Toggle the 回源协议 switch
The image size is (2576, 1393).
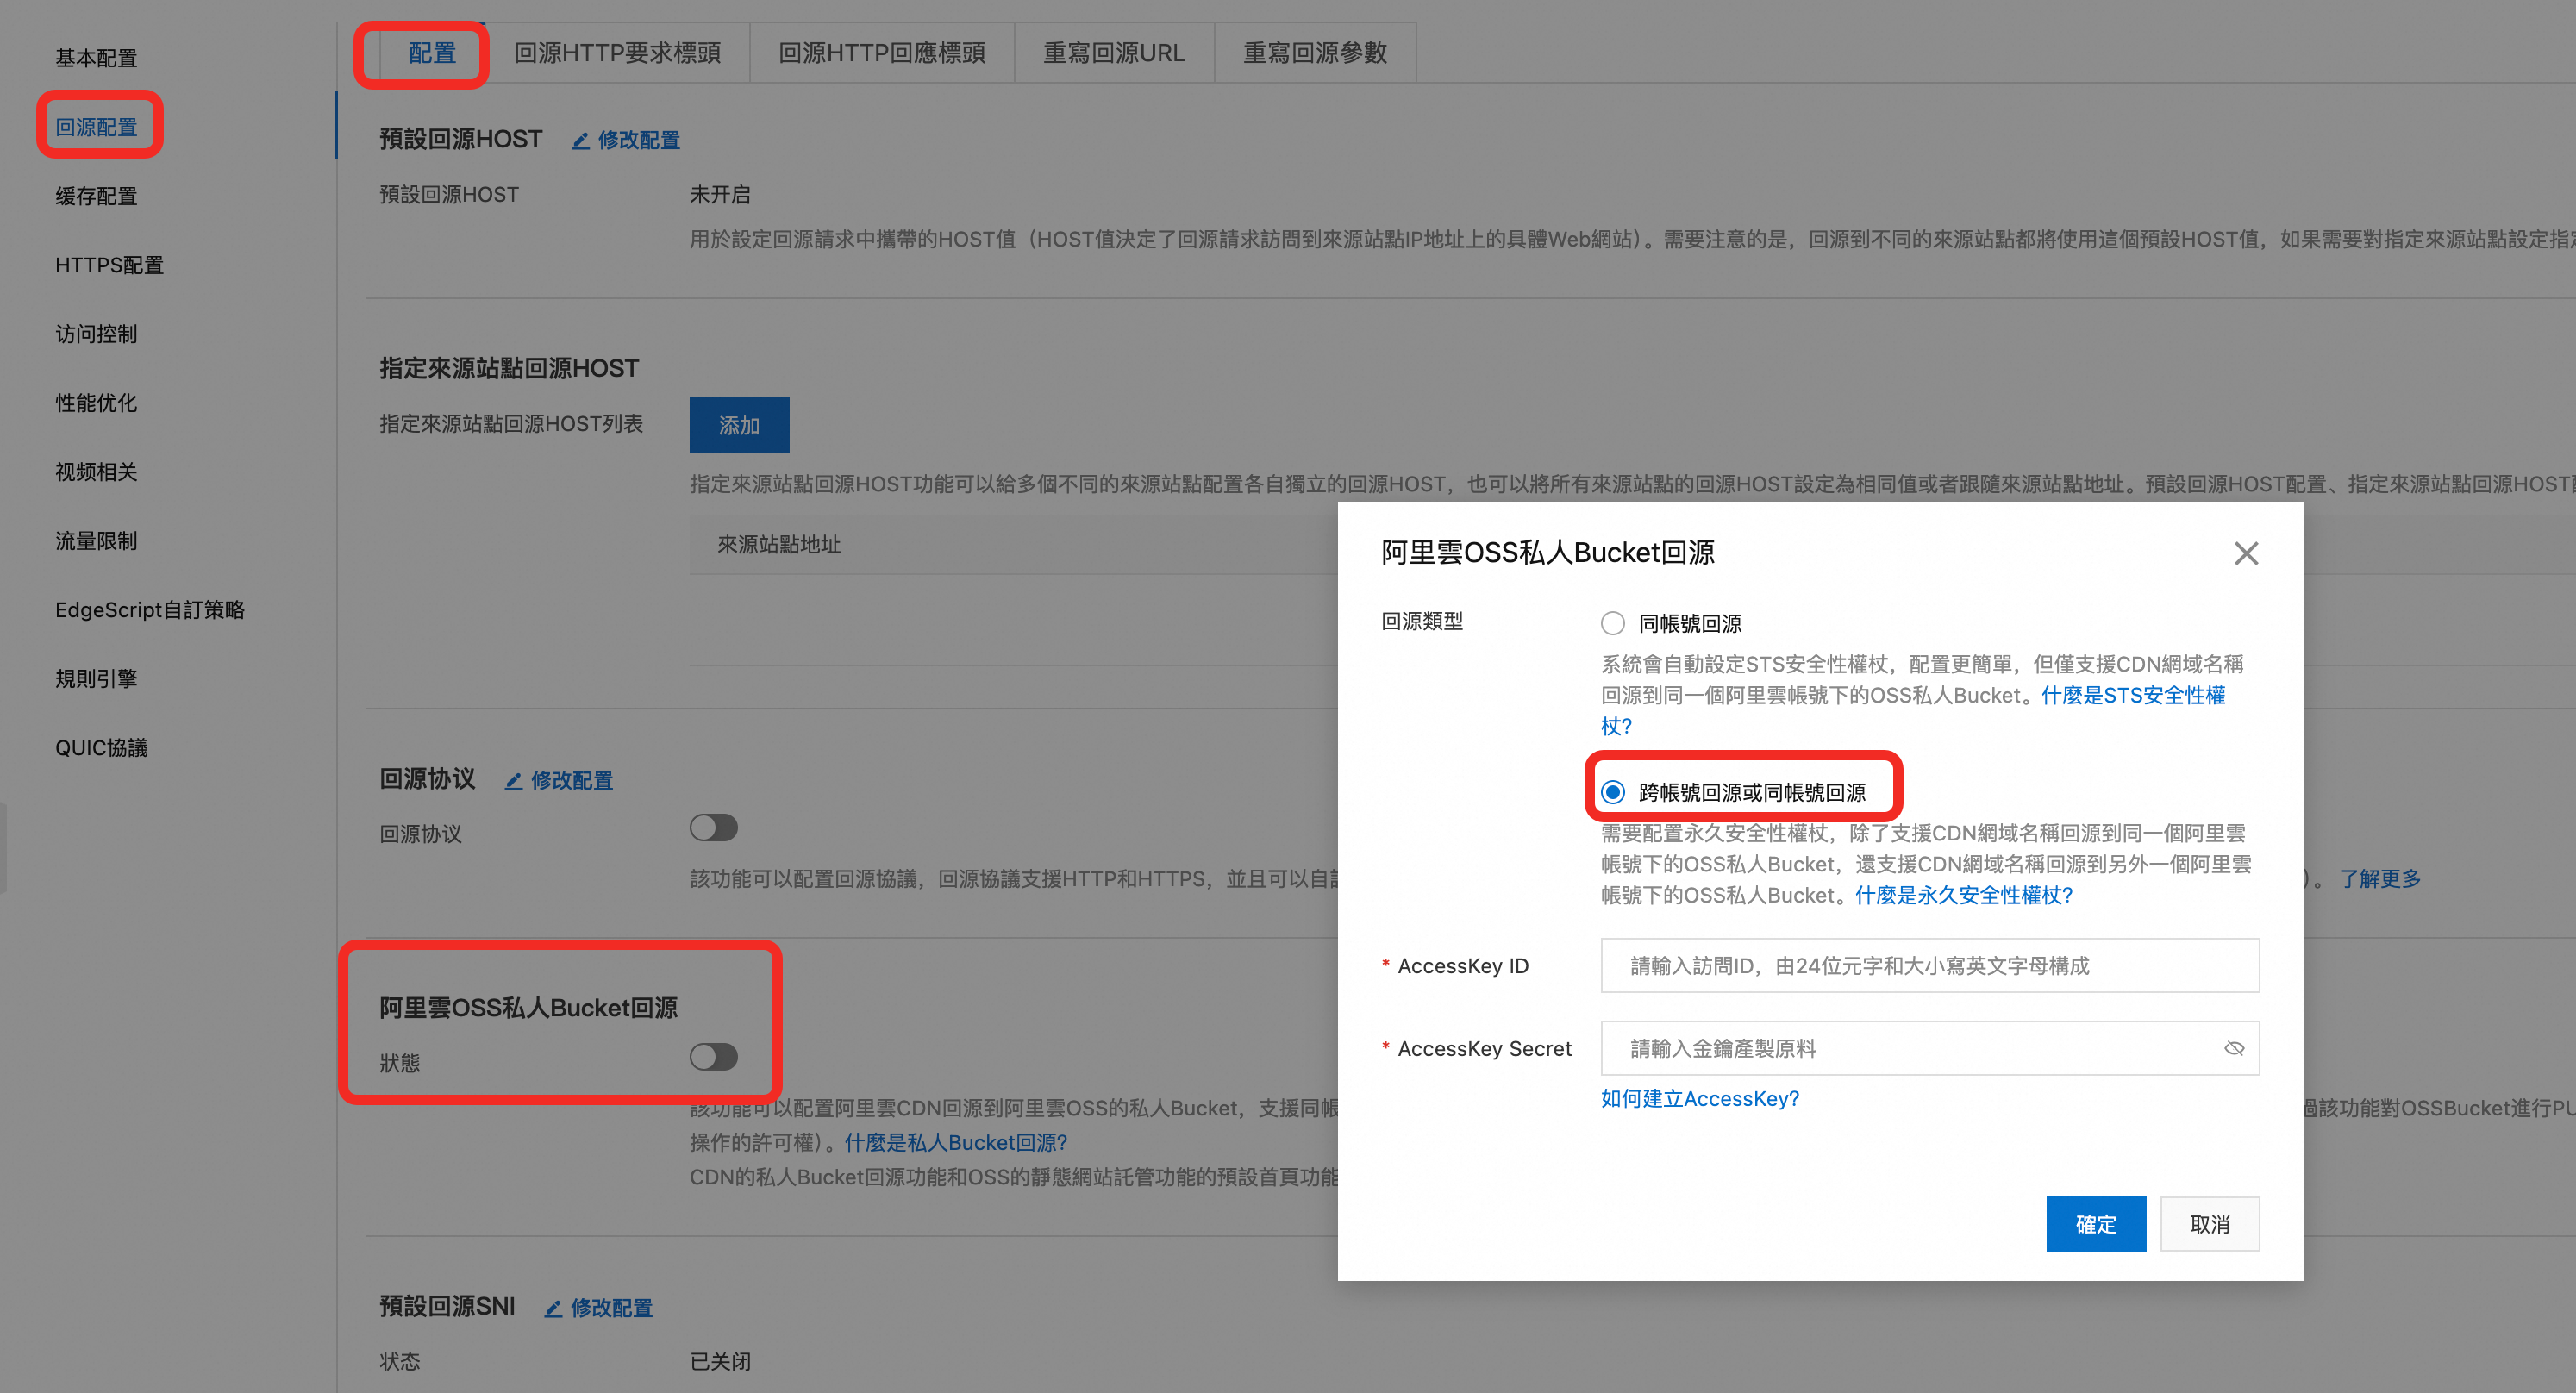[713, 827]
